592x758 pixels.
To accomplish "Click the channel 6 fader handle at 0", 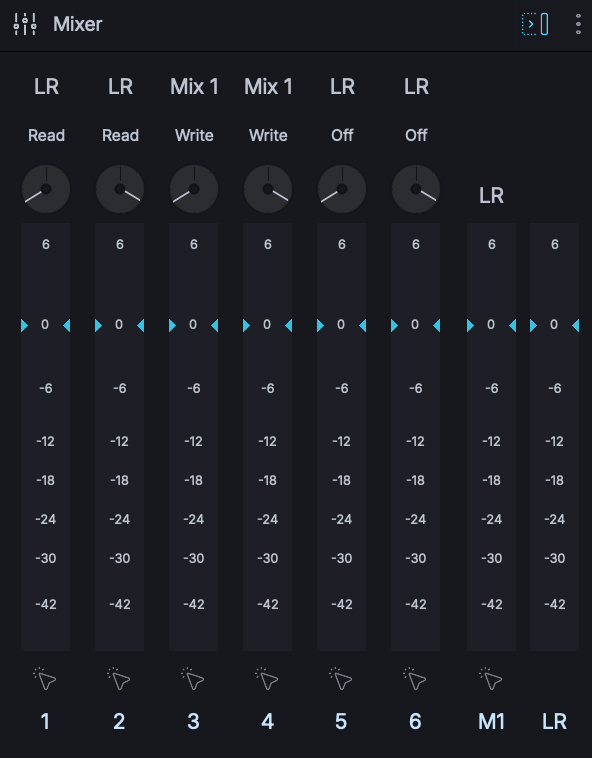I will pyautogui.click(x=415, y=325).
